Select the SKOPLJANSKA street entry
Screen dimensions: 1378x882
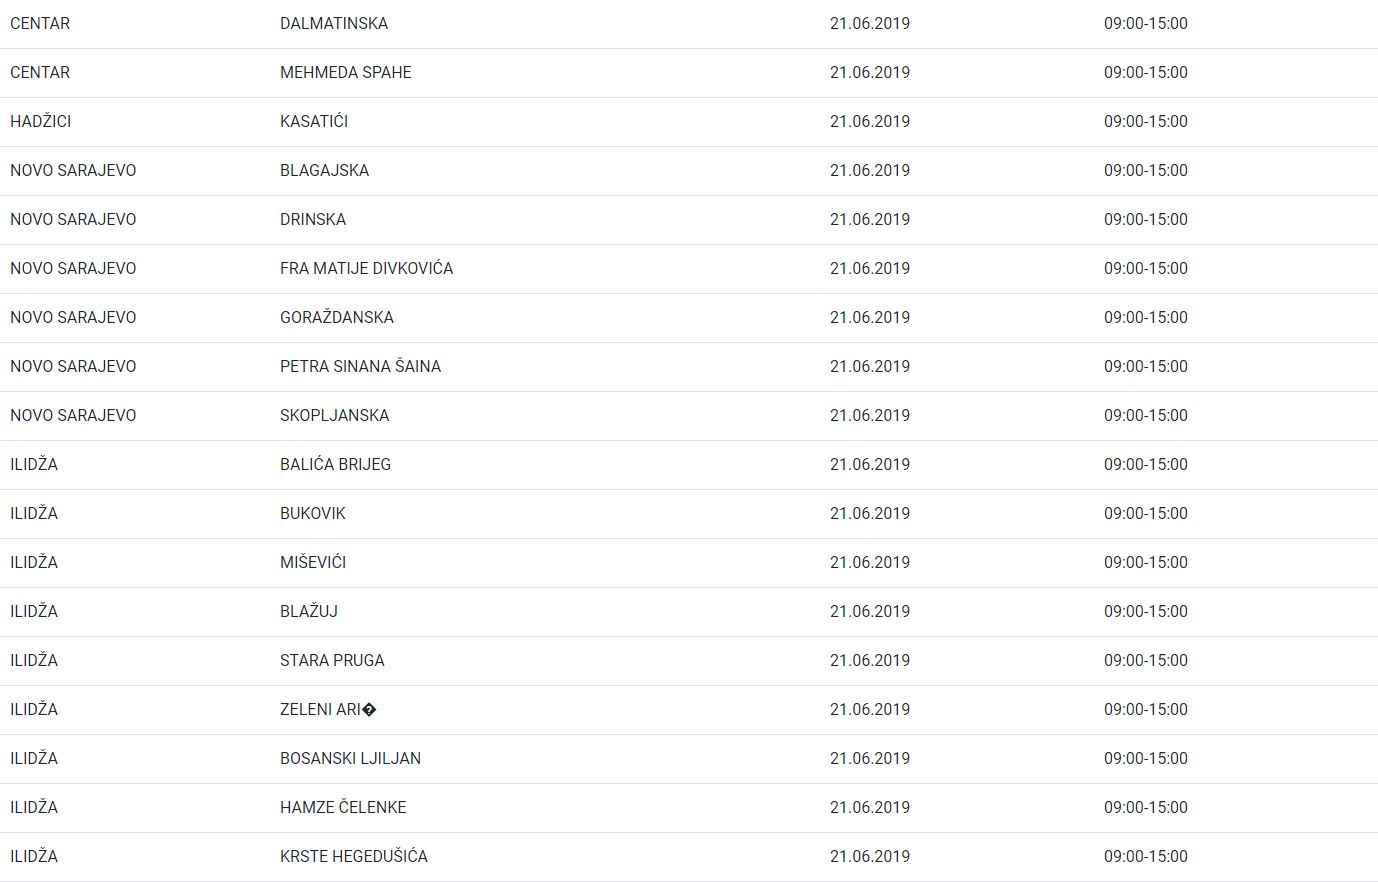pos(335,415)
